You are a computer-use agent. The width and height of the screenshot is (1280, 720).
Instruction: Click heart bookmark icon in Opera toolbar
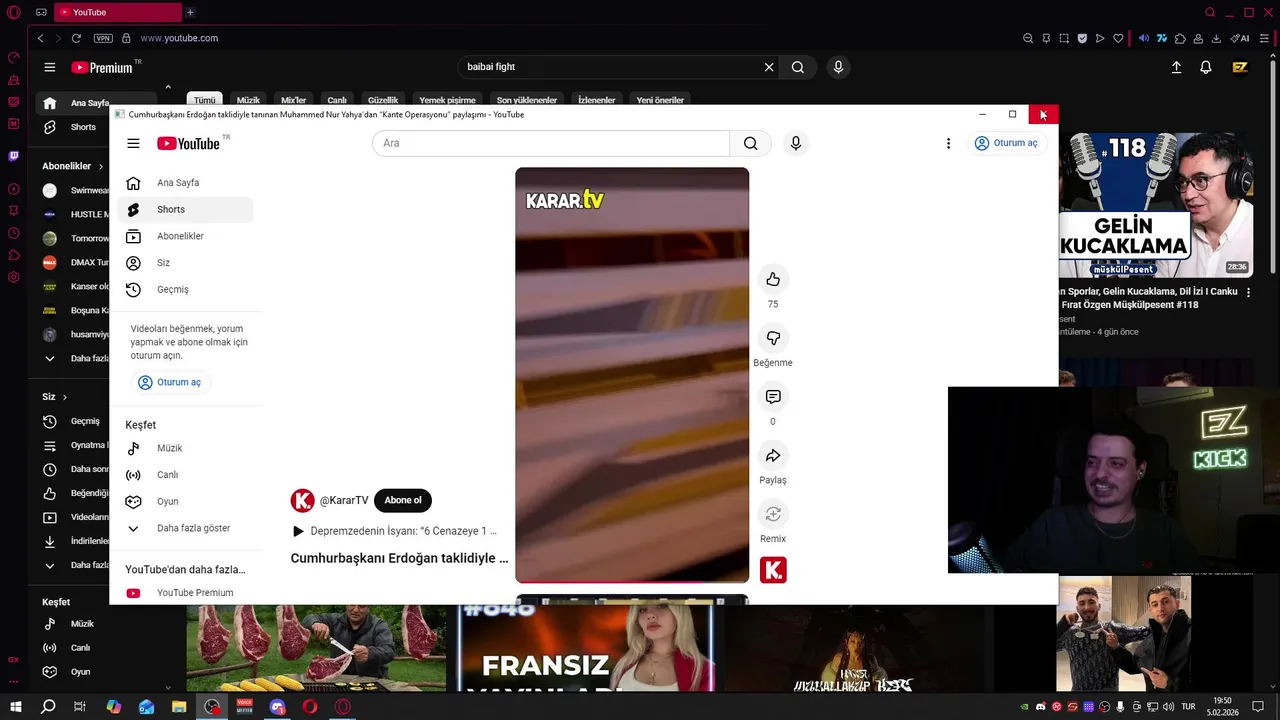[x=1118, y=38]
